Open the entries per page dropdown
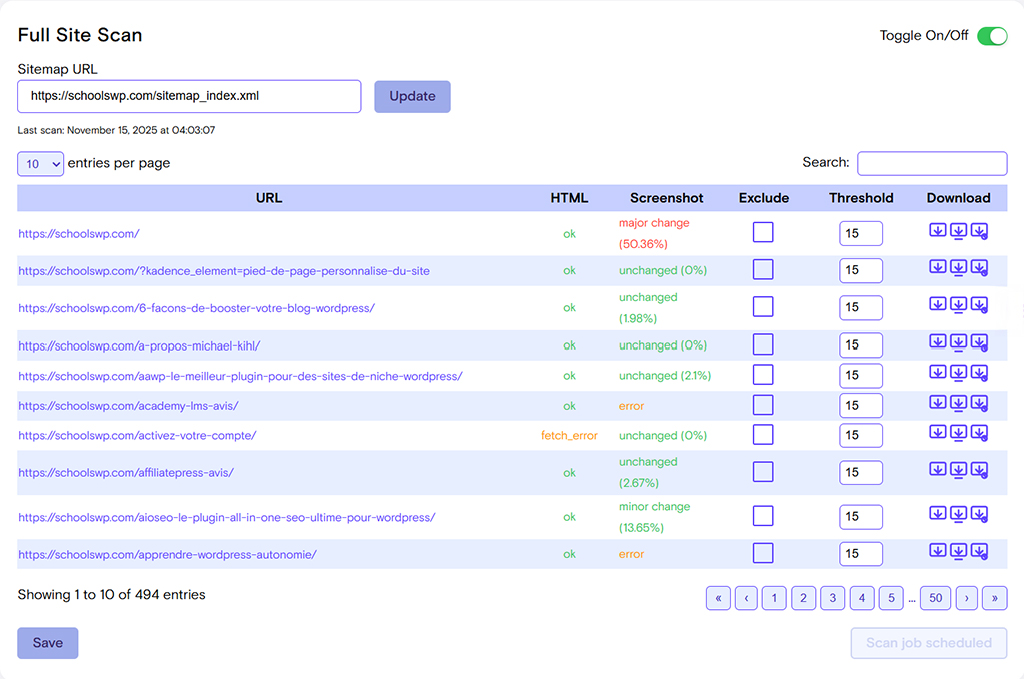The height and width of the screenshot is (679, 1024). coord(40,163)
